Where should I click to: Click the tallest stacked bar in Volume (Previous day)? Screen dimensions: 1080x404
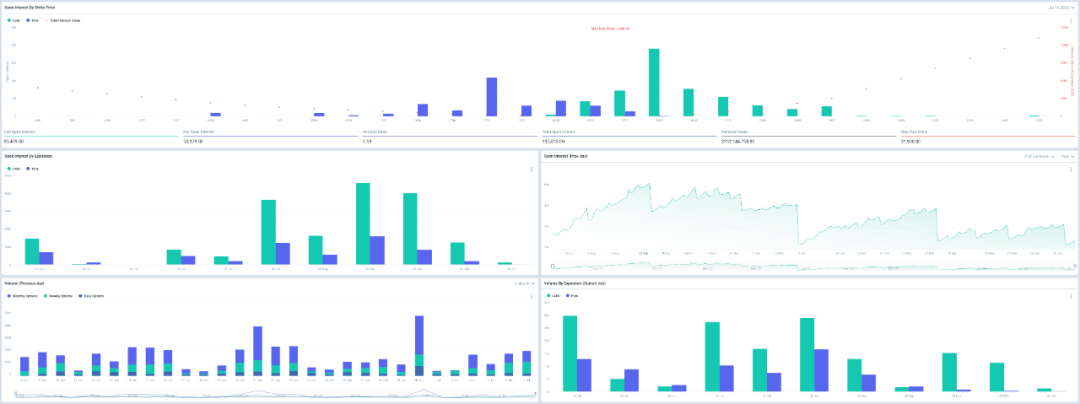419,345
